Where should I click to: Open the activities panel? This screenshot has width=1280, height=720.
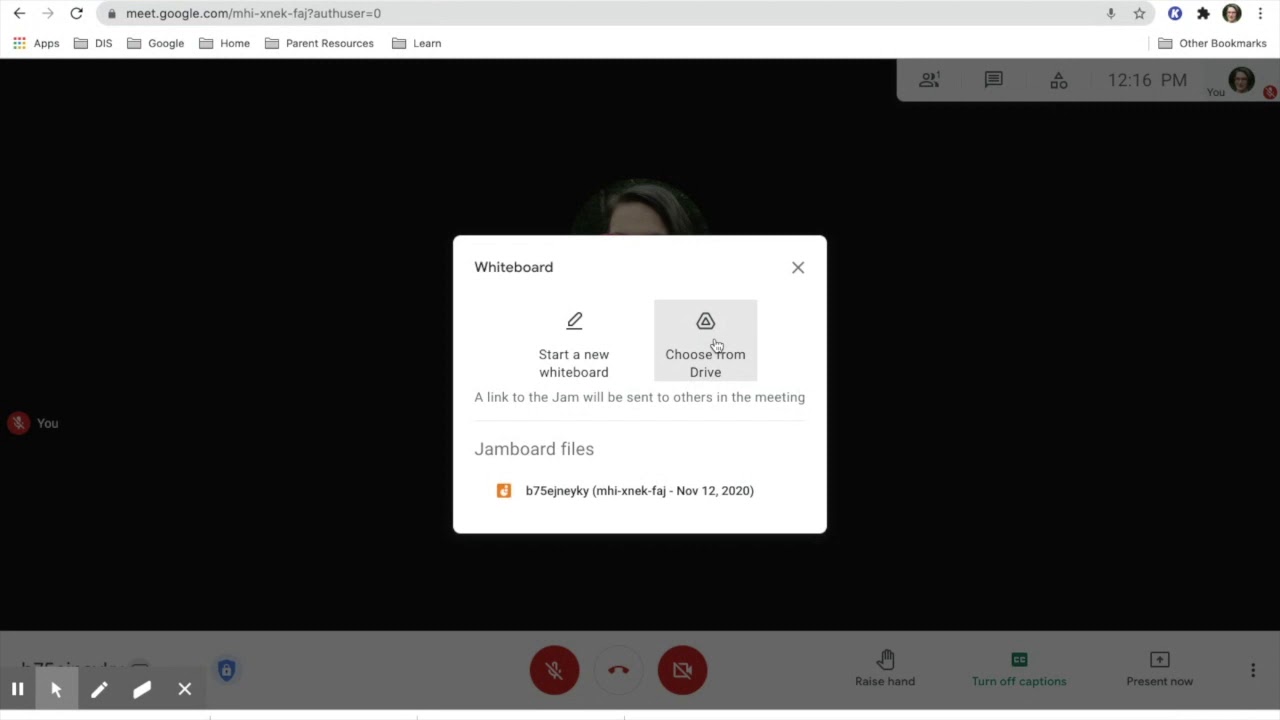click(x=1058, y=80)
